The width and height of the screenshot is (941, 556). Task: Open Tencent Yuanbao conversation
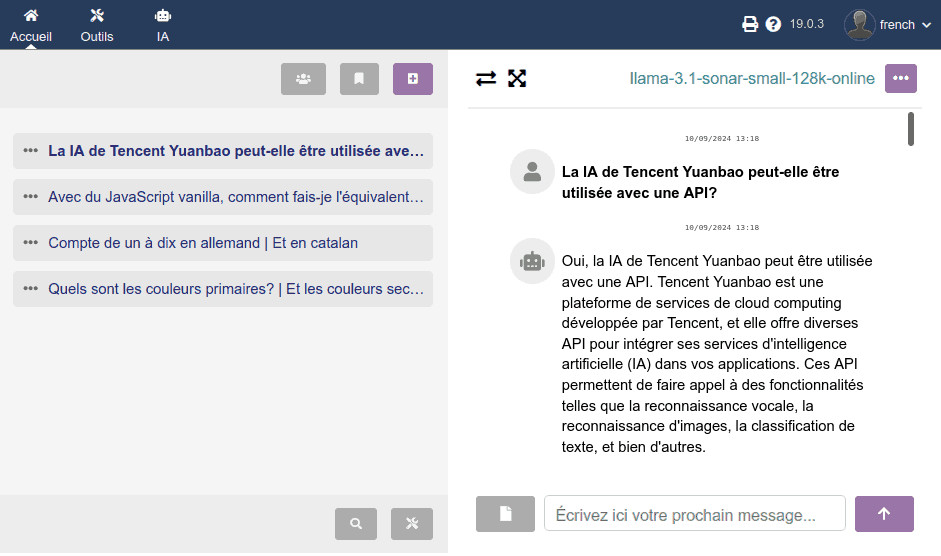236,151
